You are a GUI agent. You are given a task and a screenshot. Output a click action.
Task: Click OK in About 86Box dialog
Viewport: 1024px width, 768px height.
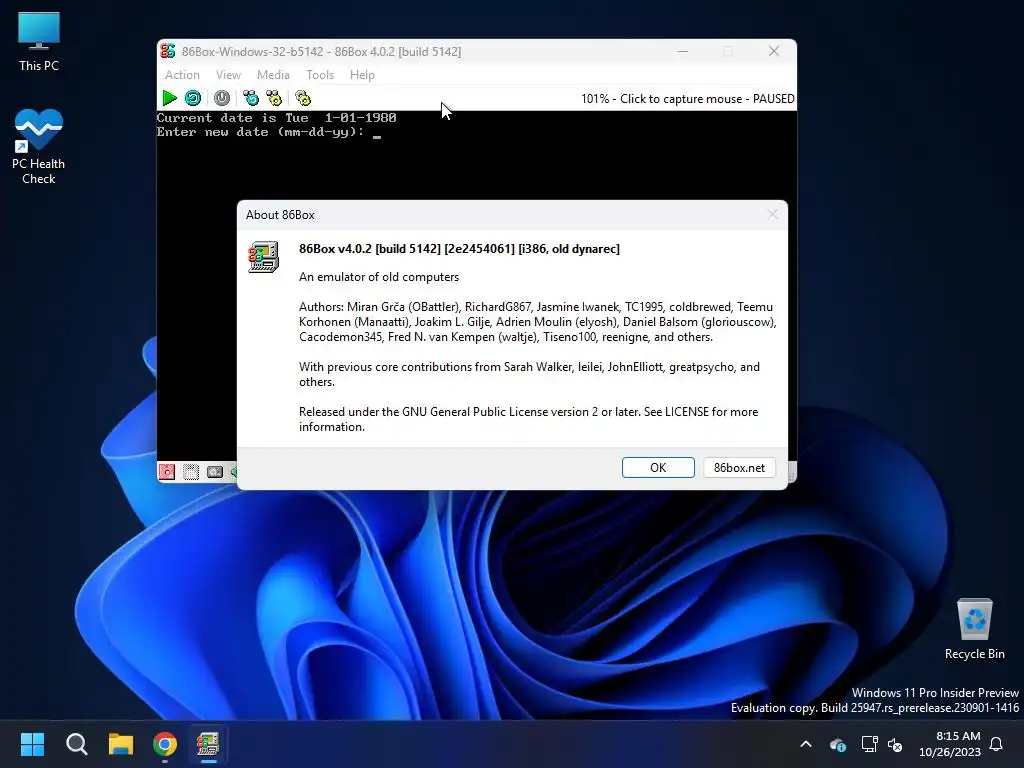click(x=658, y=468)
